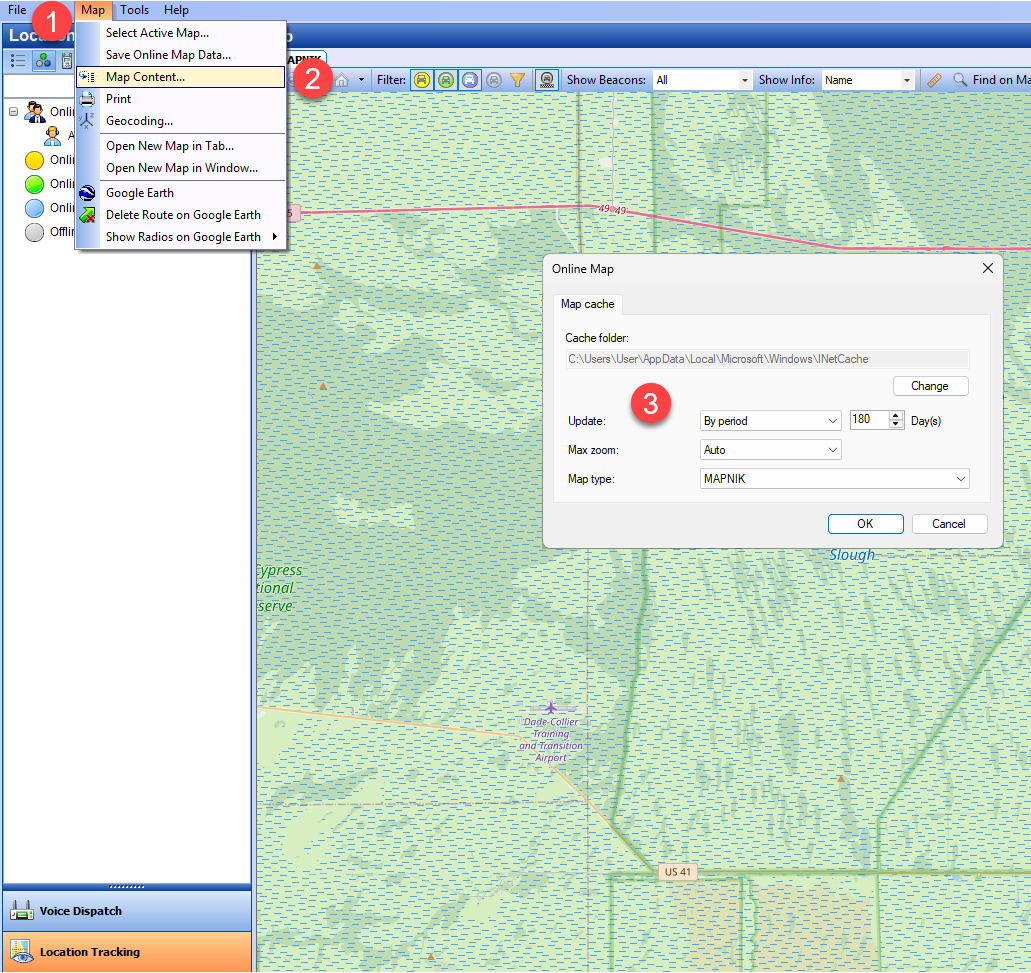1031x973 pixels.
Task: Choose Geocoding from the Map menu
Action: (139, 121)
